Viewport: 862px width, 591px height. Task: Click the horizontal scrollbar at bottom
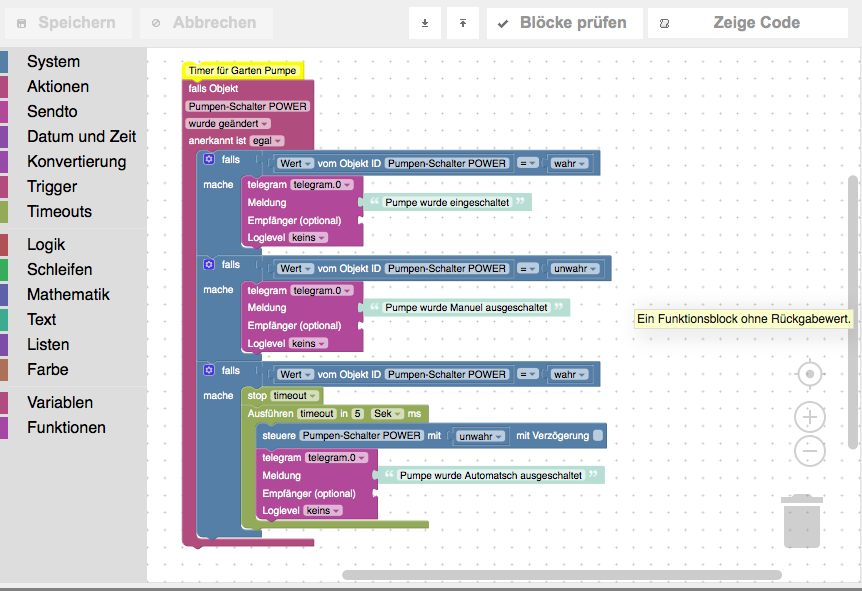point(562,575)
